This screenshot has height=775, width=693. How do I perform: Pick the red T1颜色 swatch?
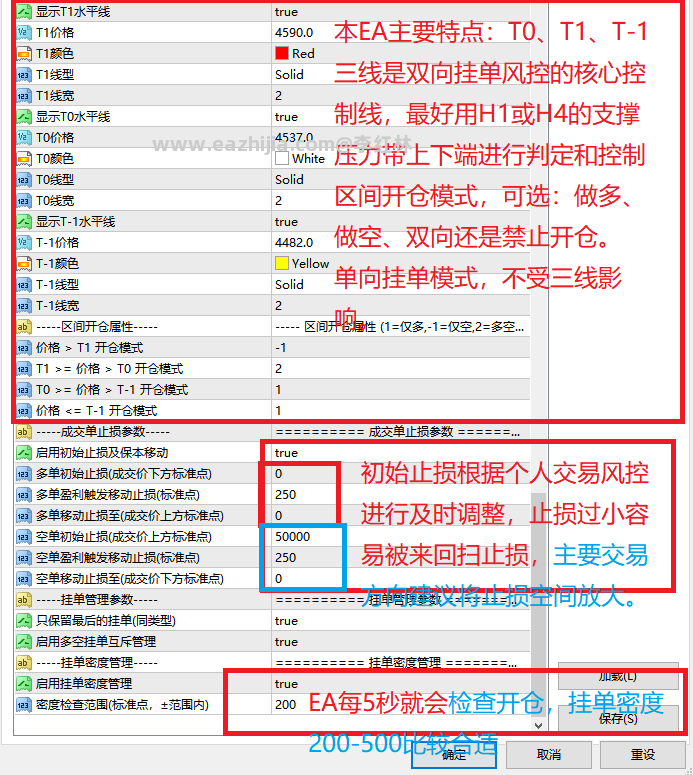point(282,53)
